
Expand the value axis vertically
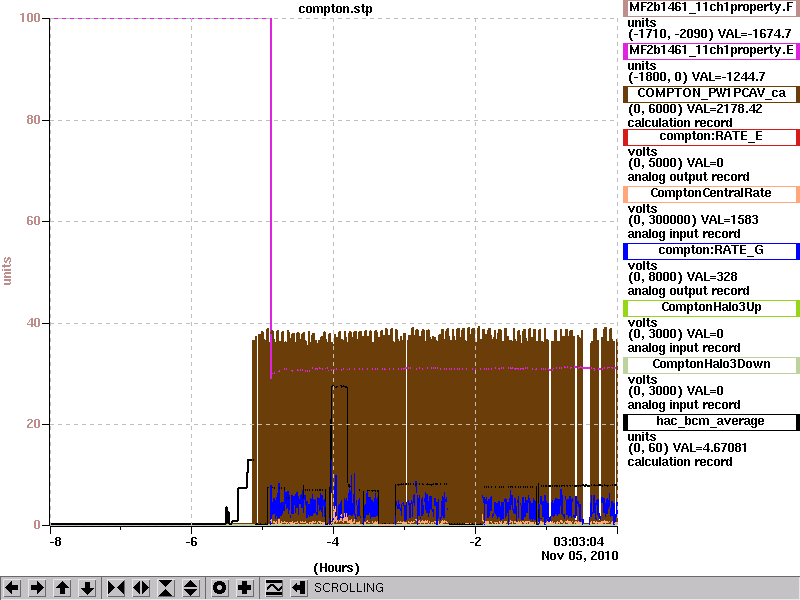tap(191, 588)
